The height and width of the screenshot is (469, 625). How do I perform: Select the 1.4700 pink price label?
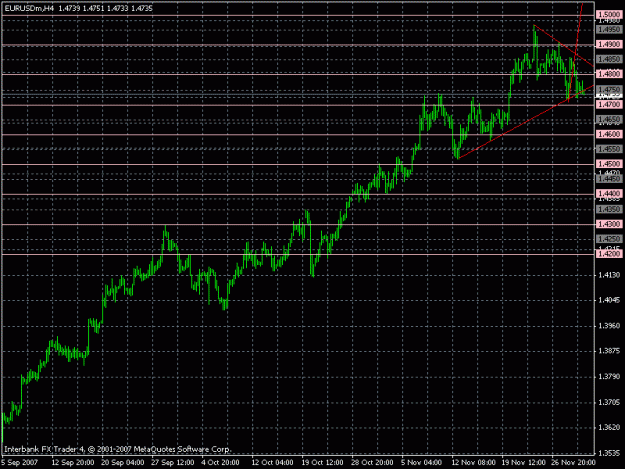pos(609,104)
